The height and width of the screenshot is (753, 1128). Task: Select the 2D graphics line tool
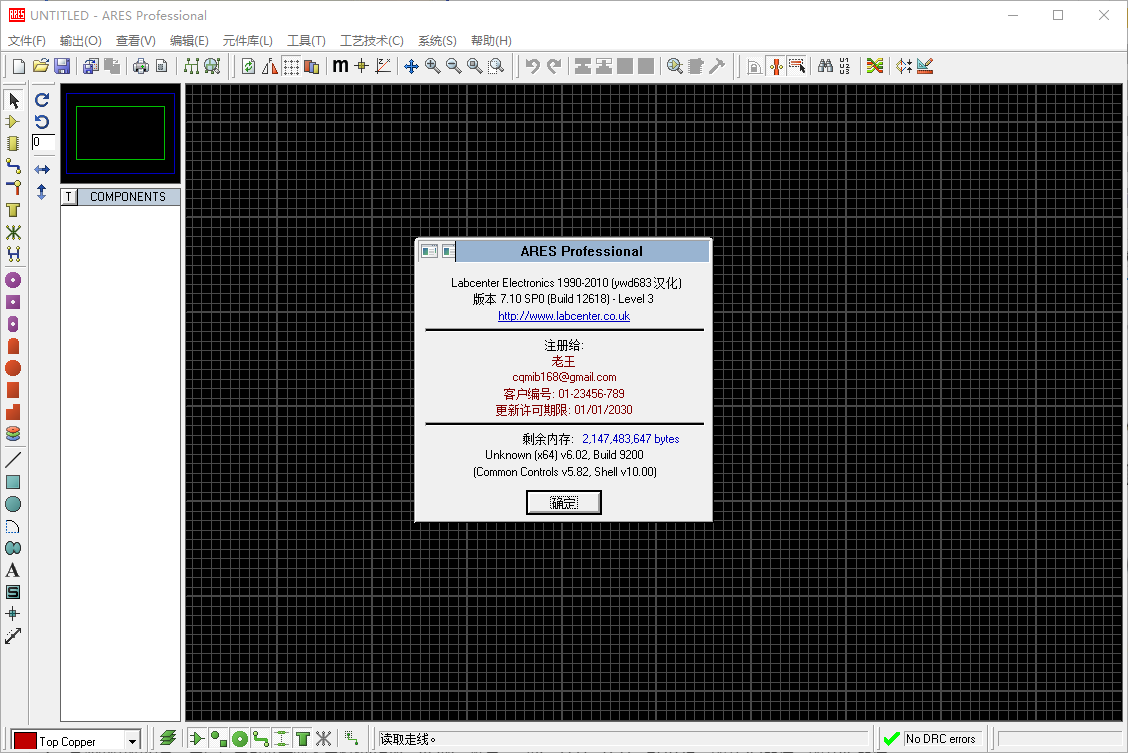pyautogui.click(x=13, y=460)
